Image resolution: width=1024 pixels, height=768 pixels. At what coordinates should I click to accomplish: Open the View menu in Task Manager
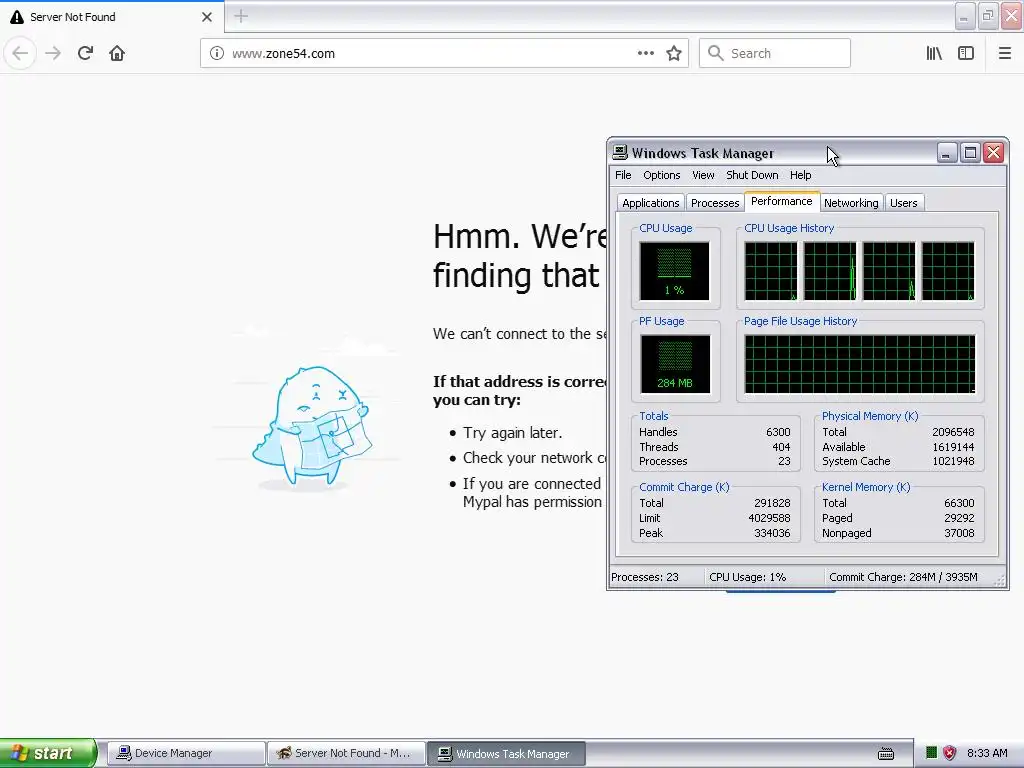click(703, 175)
